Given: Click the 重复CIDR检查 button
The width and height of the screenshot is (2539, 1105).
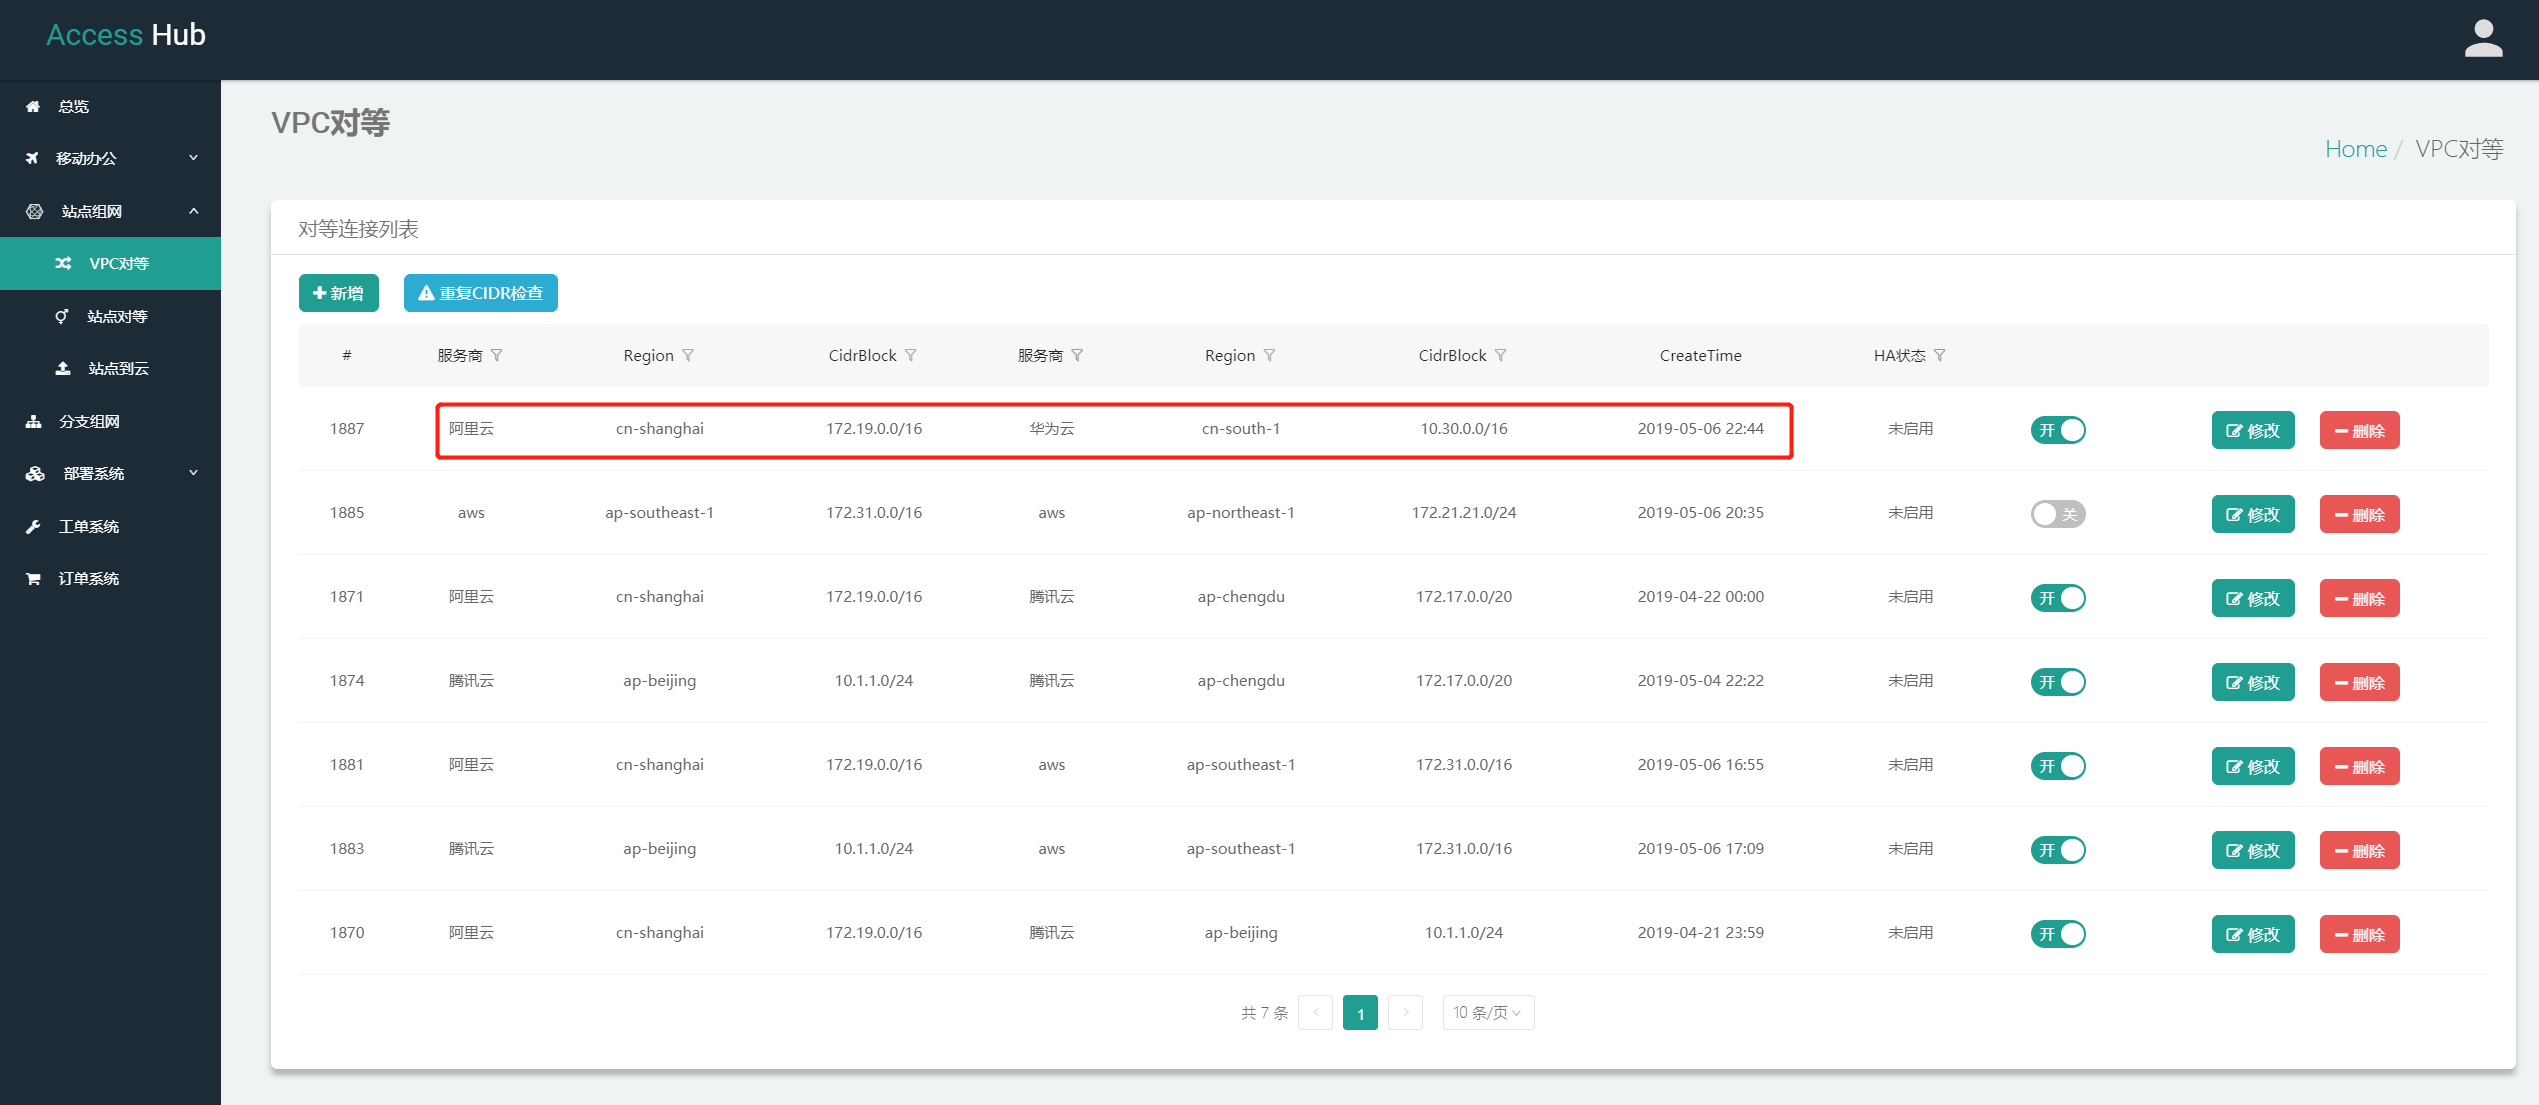Looking at the screenshot, I should [481, 293].
